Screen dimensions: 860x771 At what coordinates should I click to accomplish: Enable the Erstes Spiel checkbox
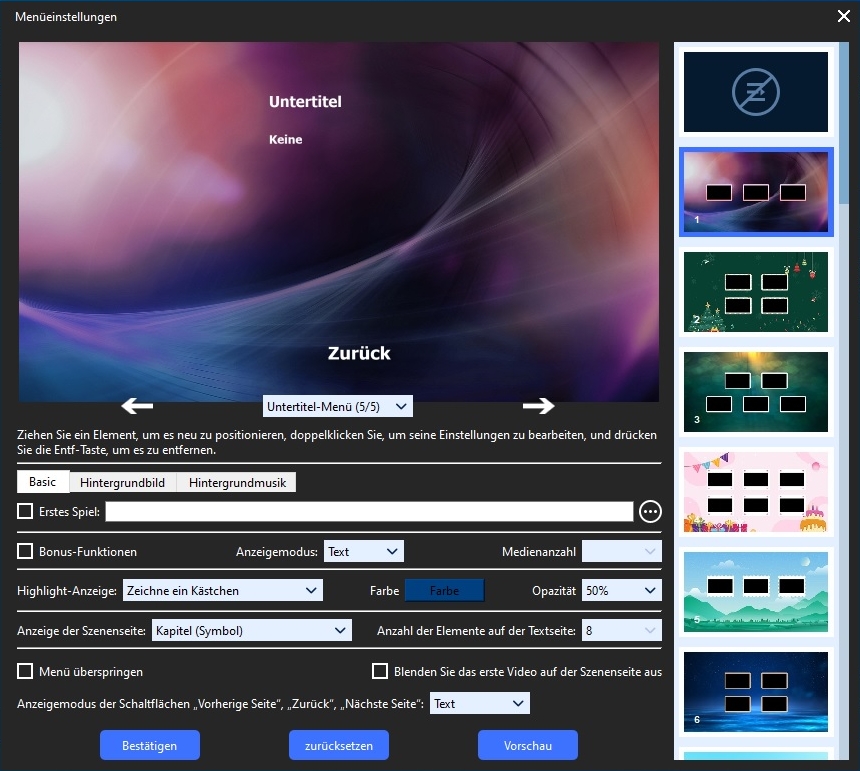25,512
